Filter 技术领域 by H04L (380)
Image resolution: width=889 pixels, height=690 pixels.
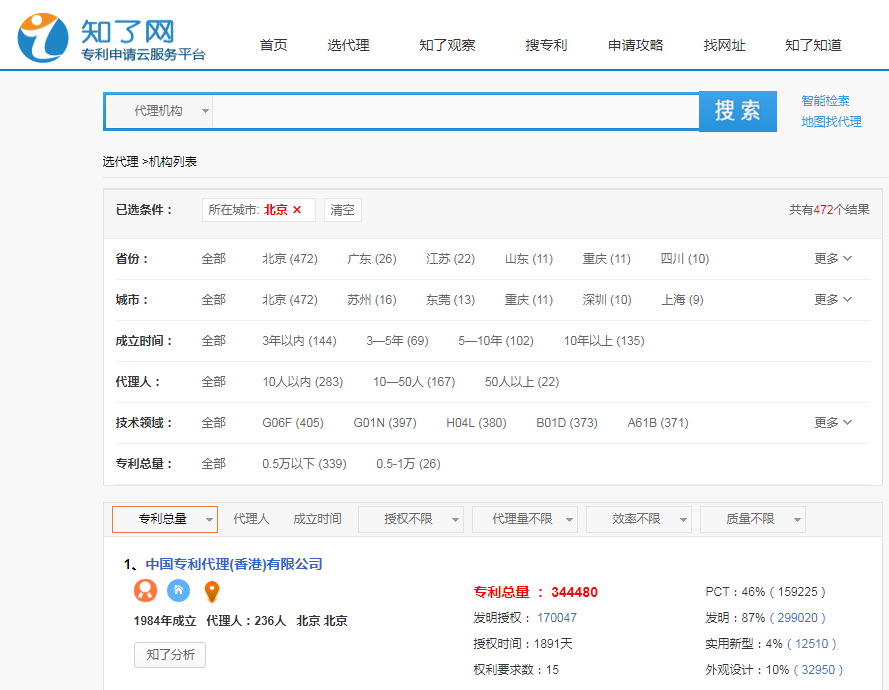(476, 422)
